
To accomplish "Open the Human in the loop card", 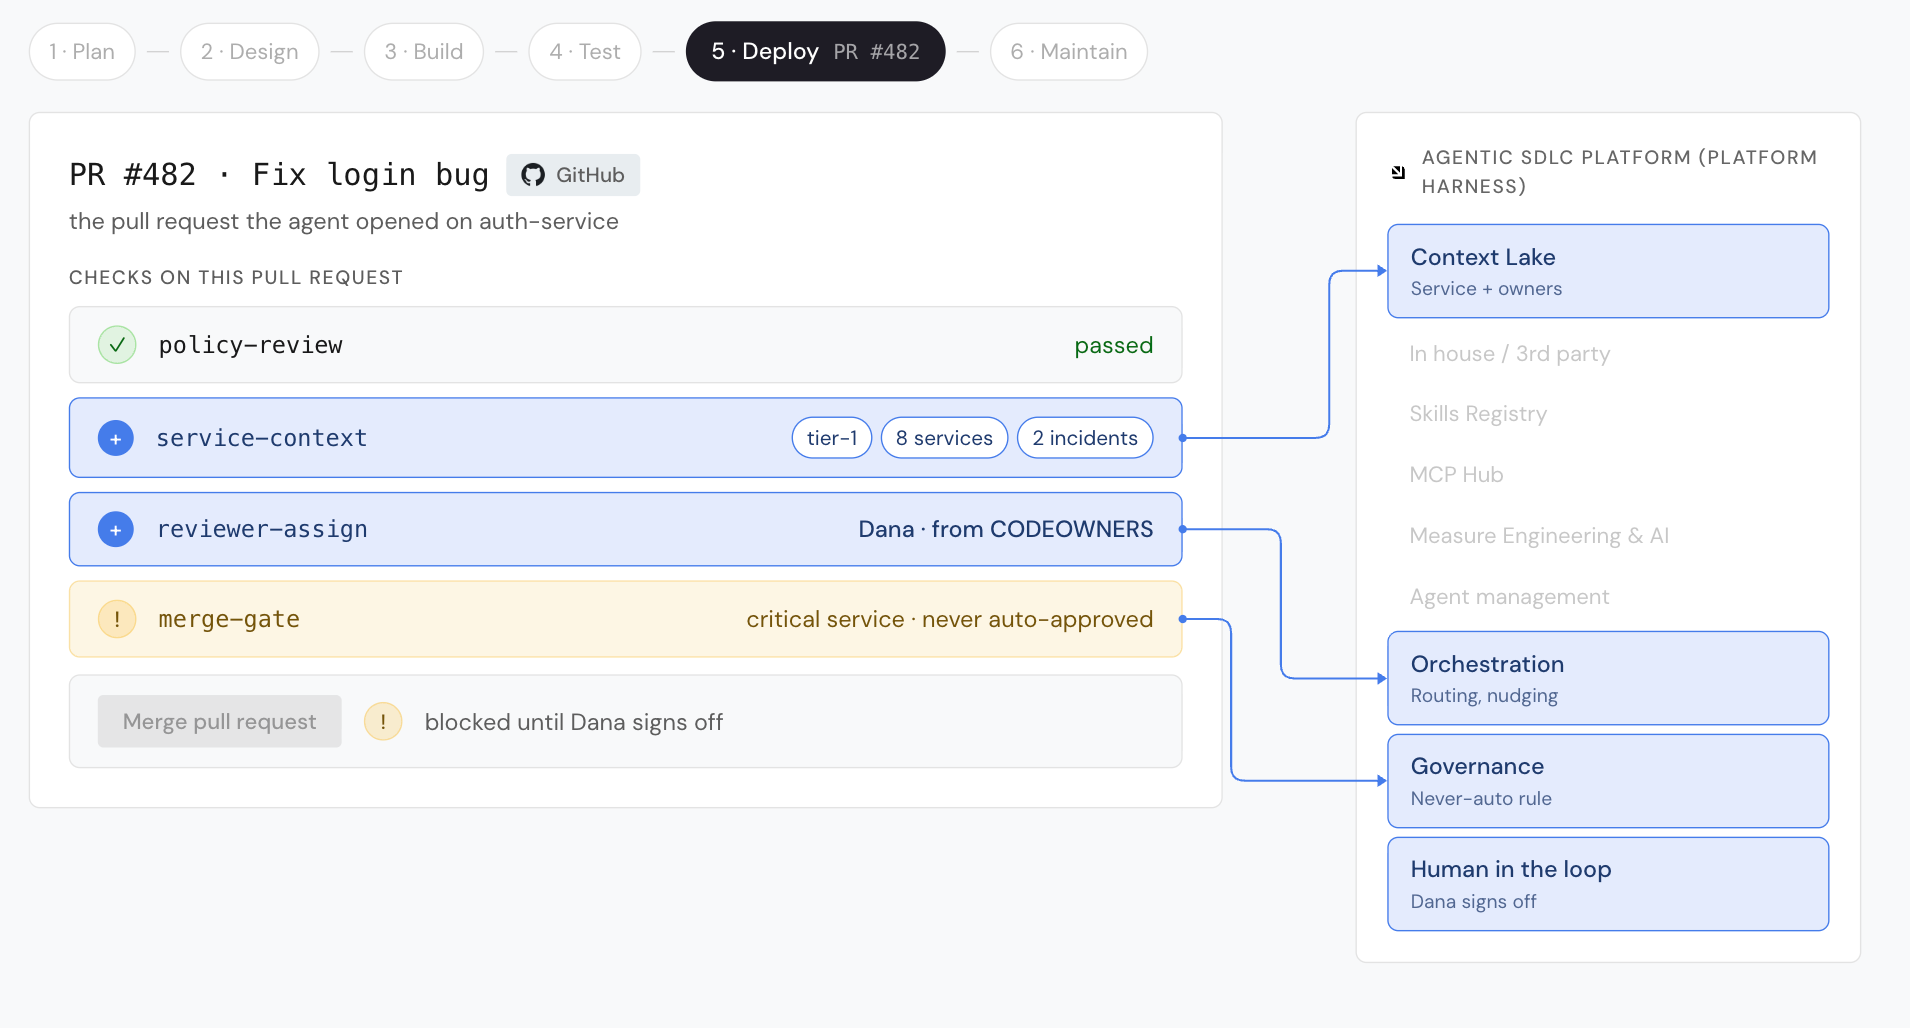I will click(1608, 884).
